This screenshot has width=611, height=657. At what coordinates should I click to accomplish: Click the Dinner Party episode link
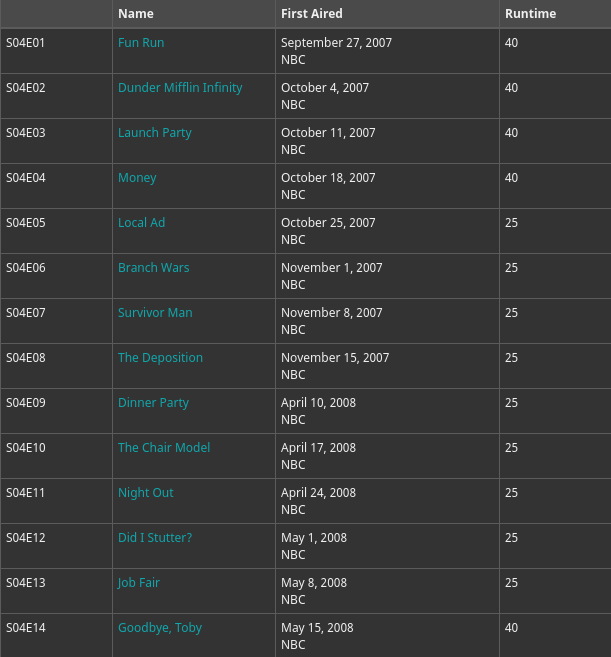[153, 403]
